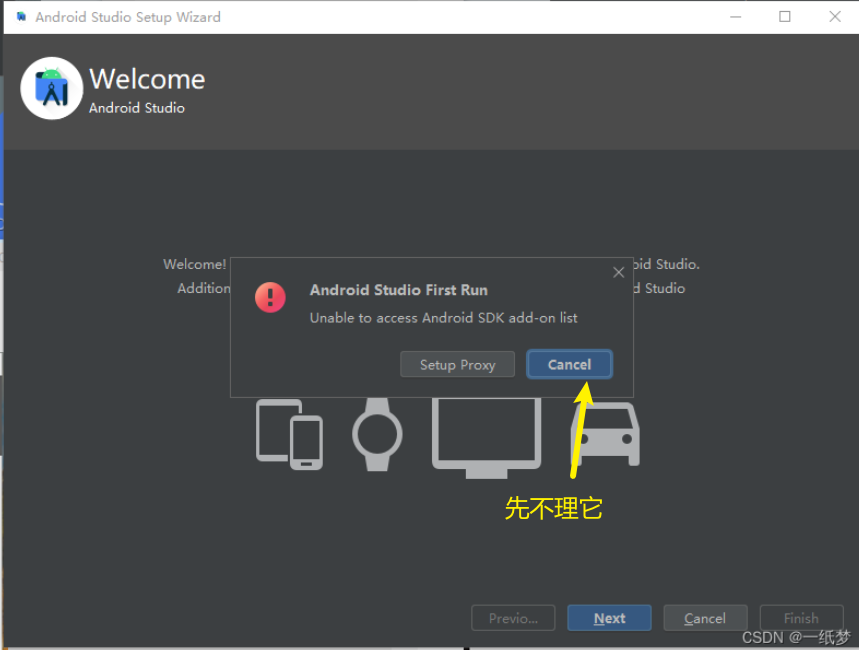Open Setup Proxy settings

[x=457, y=364]
